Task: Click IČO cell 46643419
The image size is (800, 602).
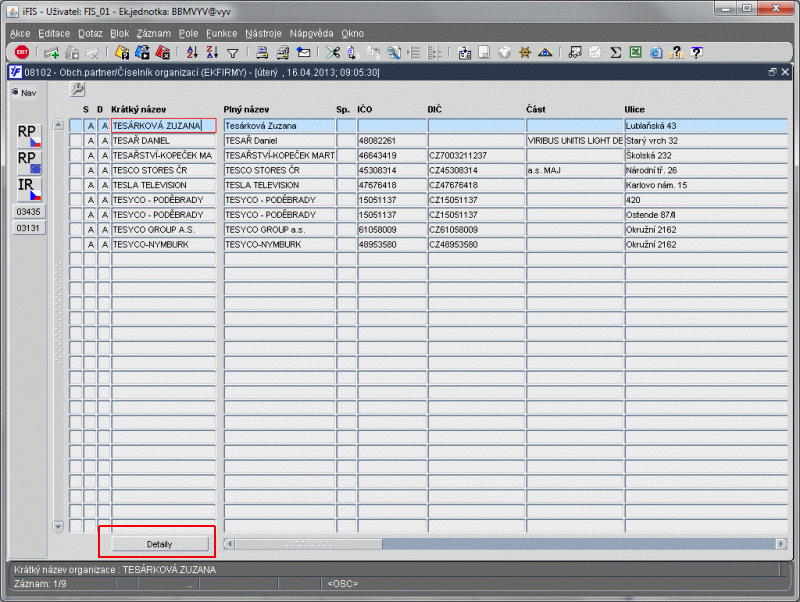Action: coord(392,155)
